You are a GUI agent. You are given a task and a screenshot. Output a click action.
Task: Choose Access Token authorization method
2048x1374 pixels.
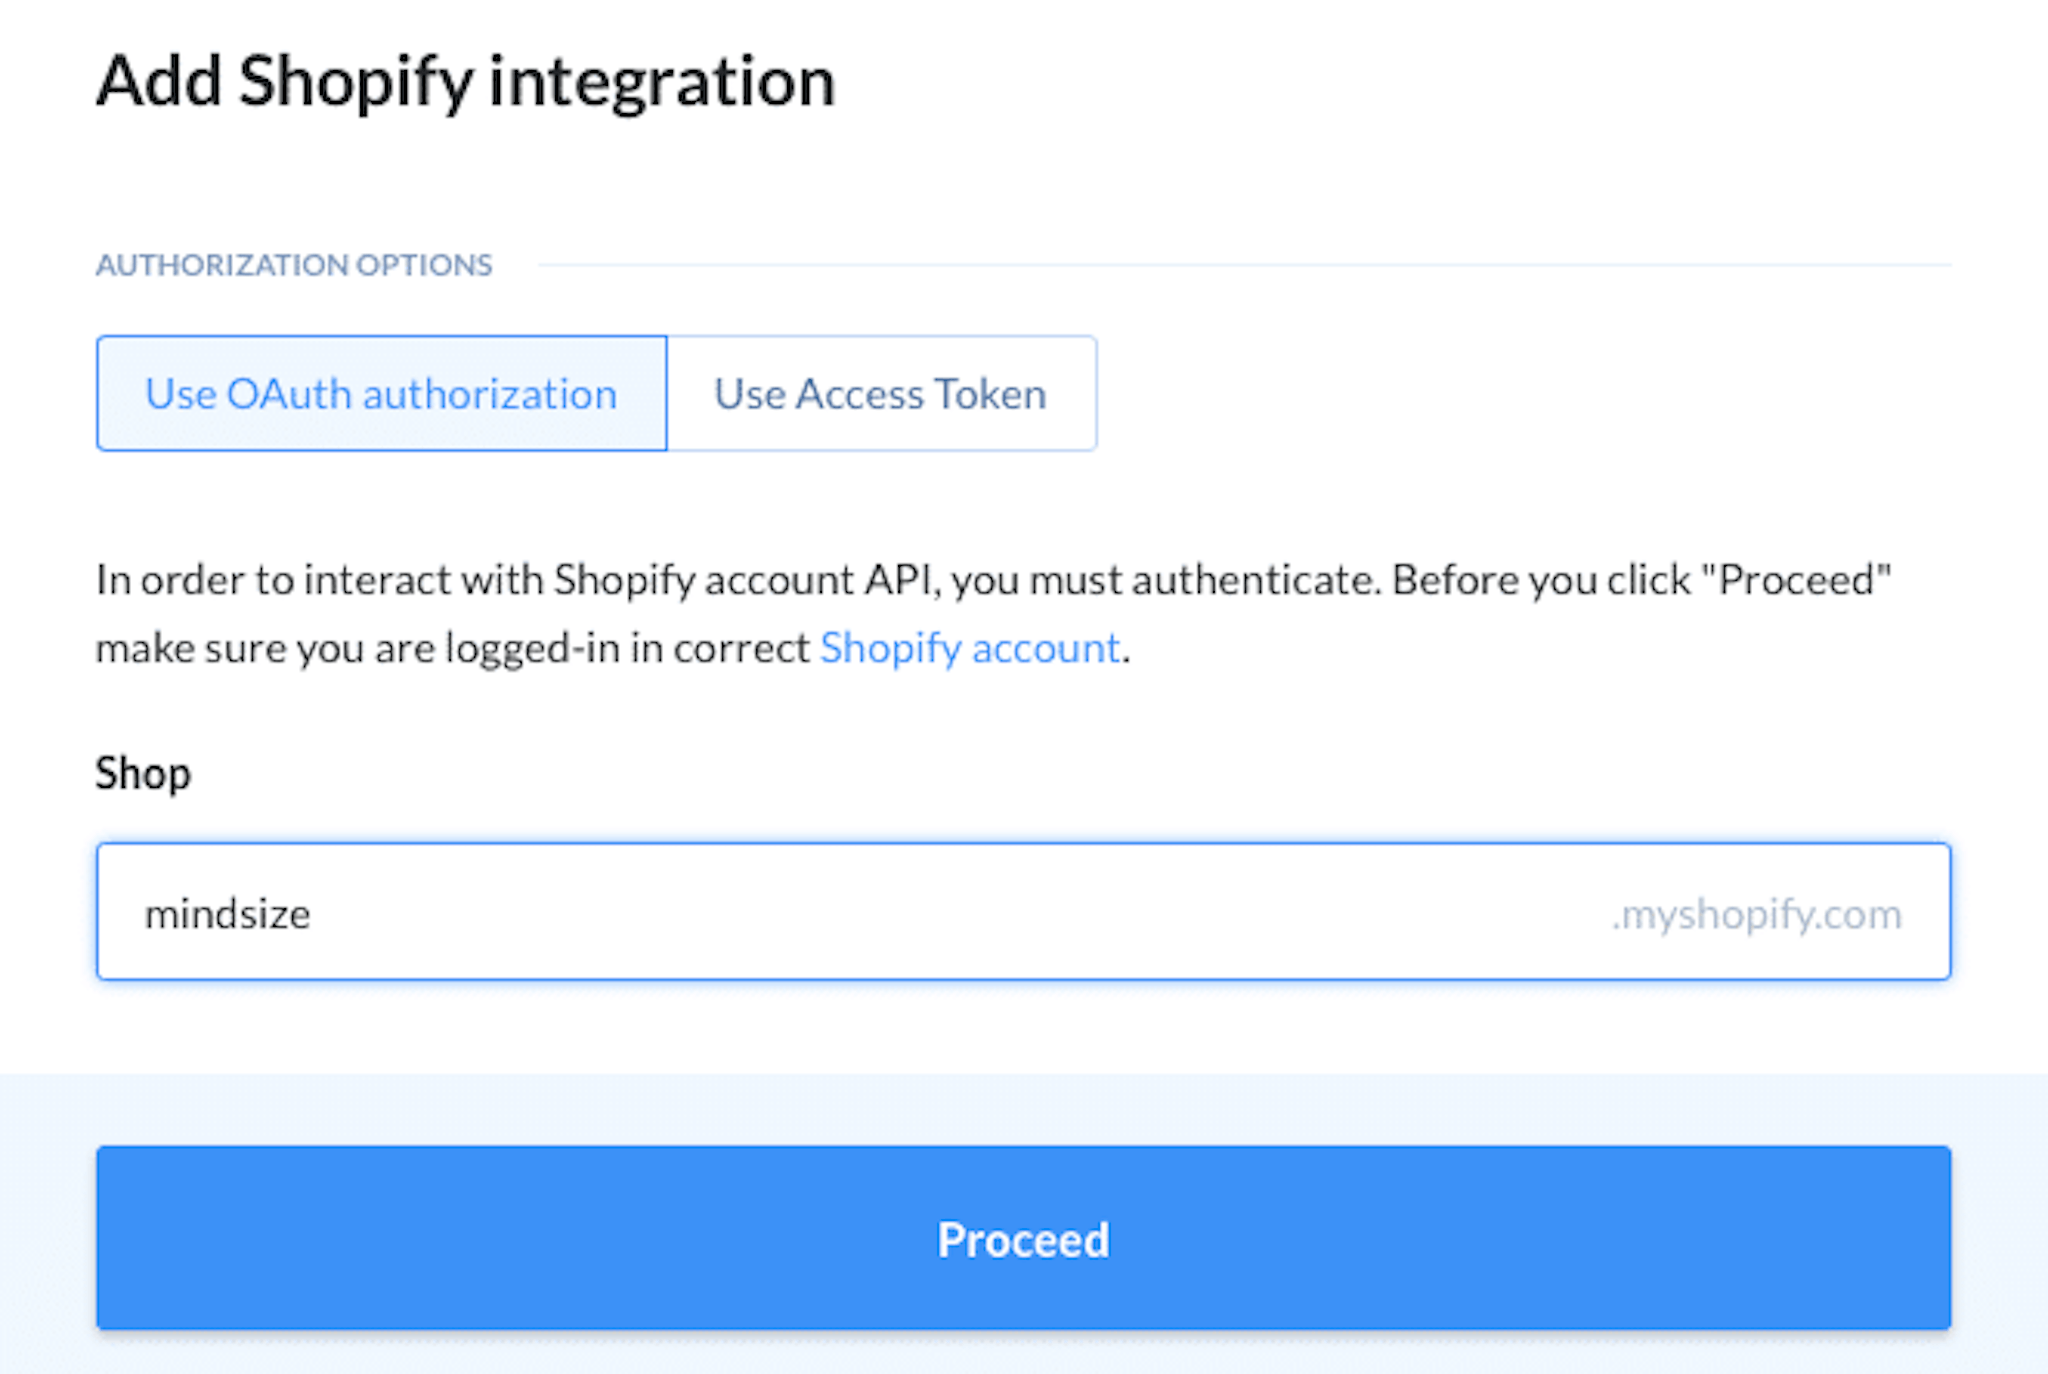[881, 393]
